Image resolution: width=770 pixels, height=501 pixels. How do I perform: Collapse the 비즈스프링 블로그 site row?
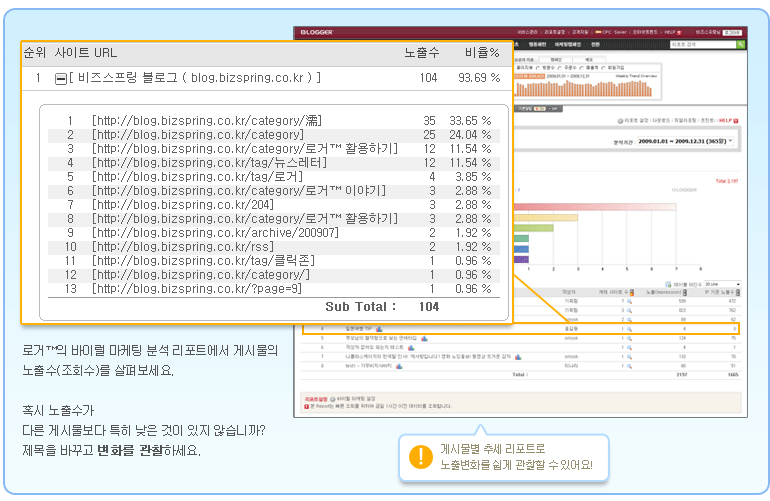(x=60, y=79)
